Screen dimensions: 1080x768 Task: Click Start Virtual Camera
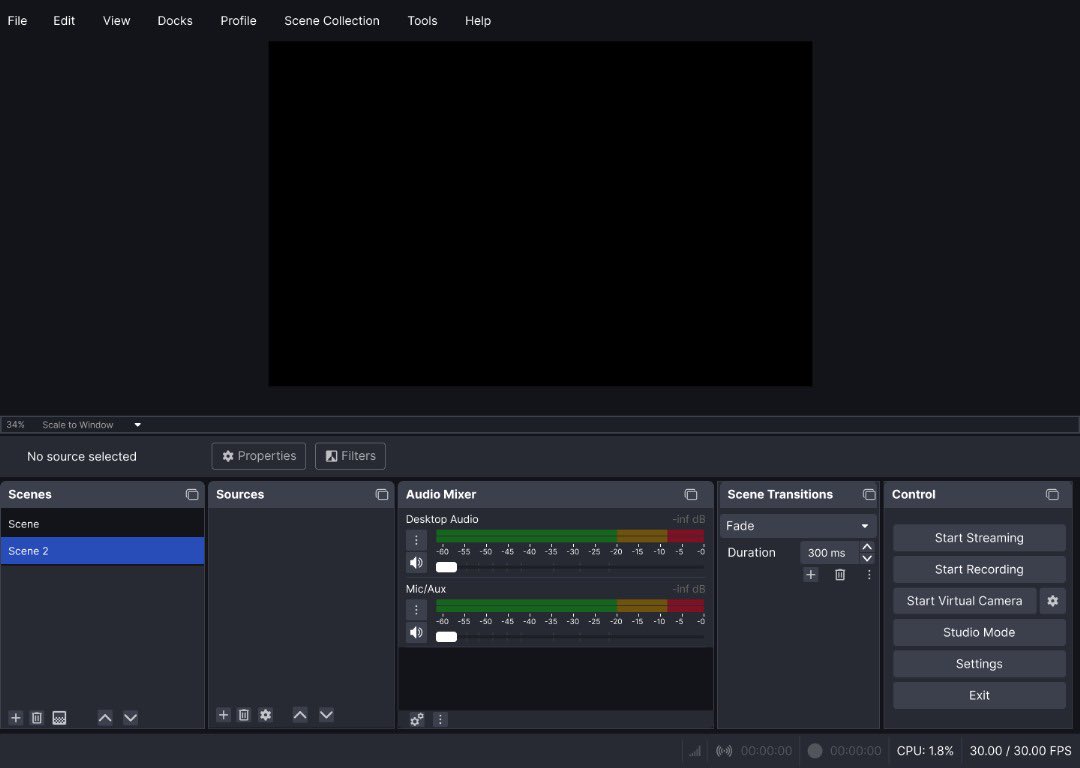click(x=964, y=601)
